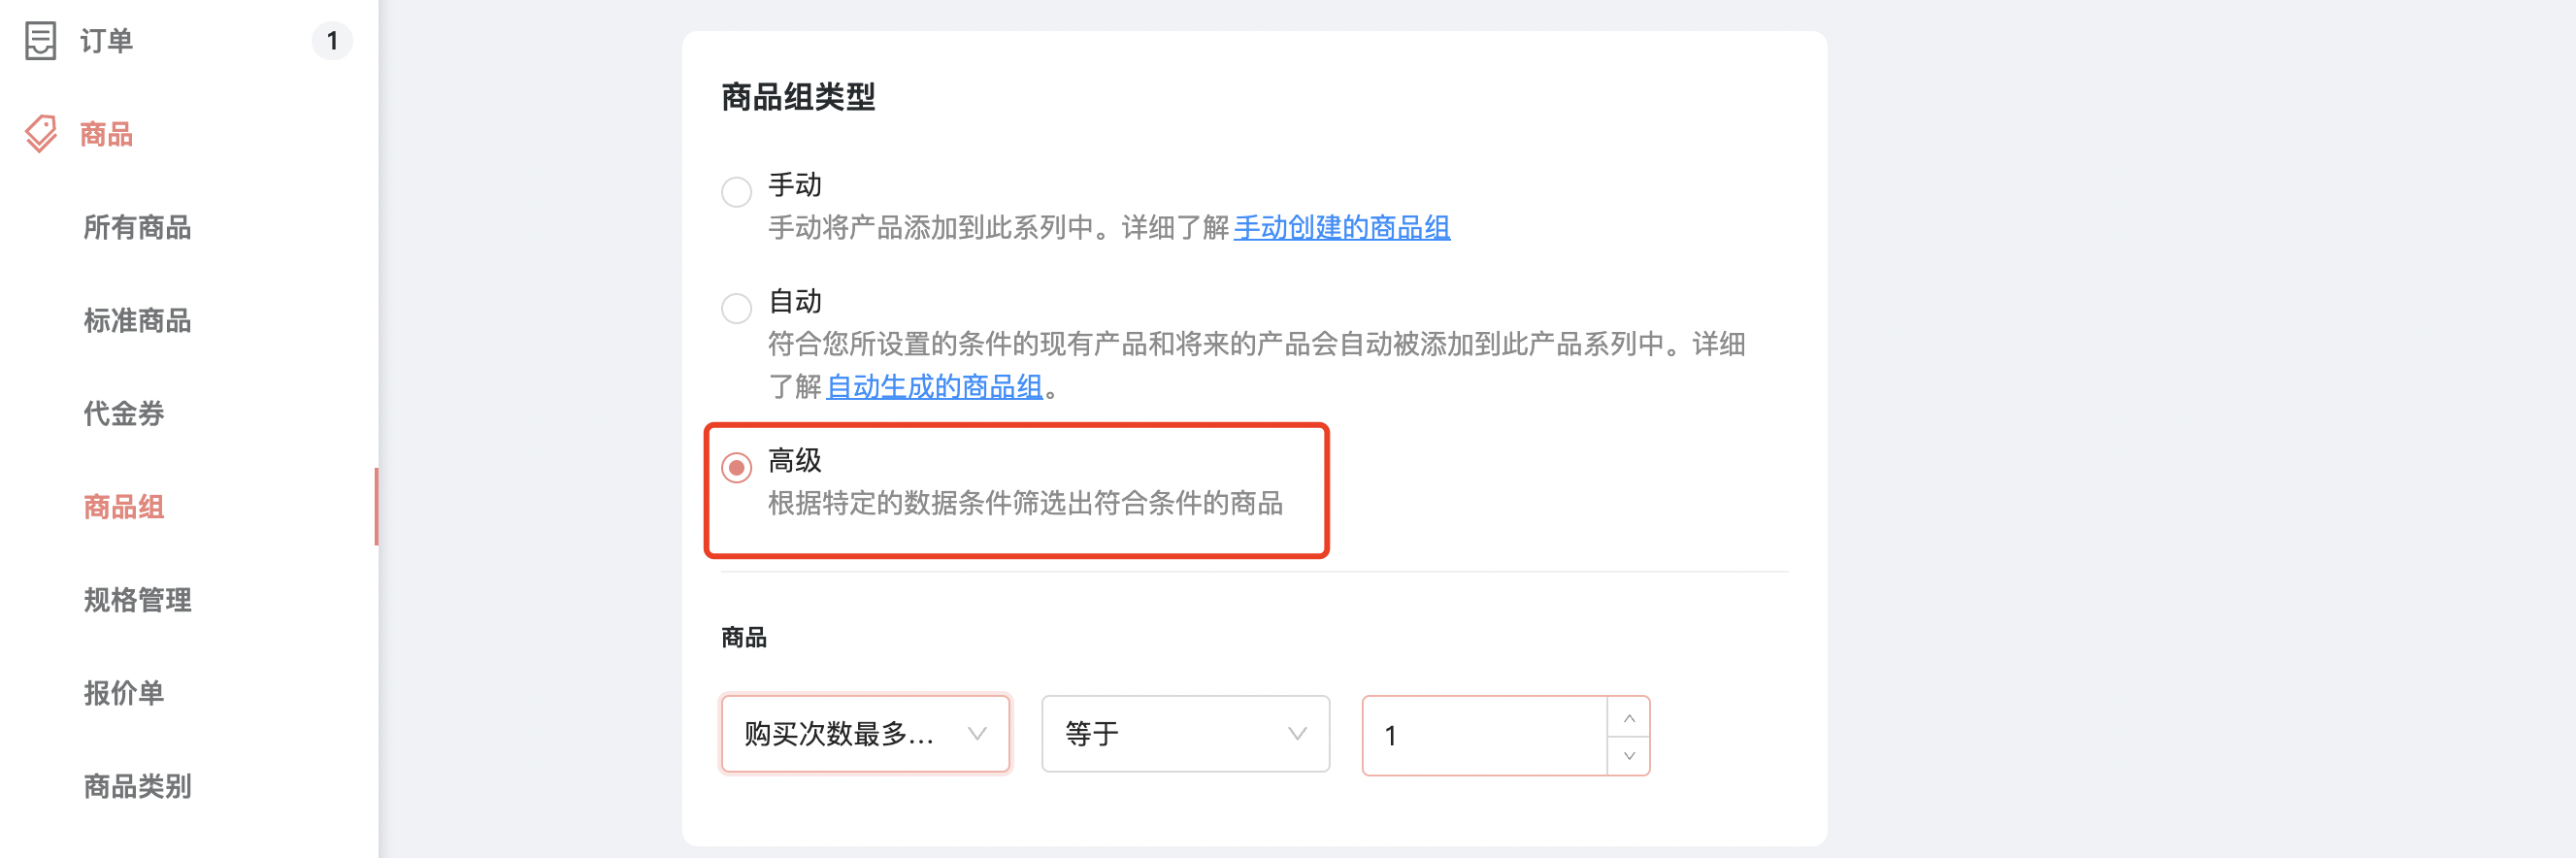The image size is (2576, 858).
Task: Increase quantity with the up stepper arrow
Action: pyautogui.click(x=1629, y=718)
